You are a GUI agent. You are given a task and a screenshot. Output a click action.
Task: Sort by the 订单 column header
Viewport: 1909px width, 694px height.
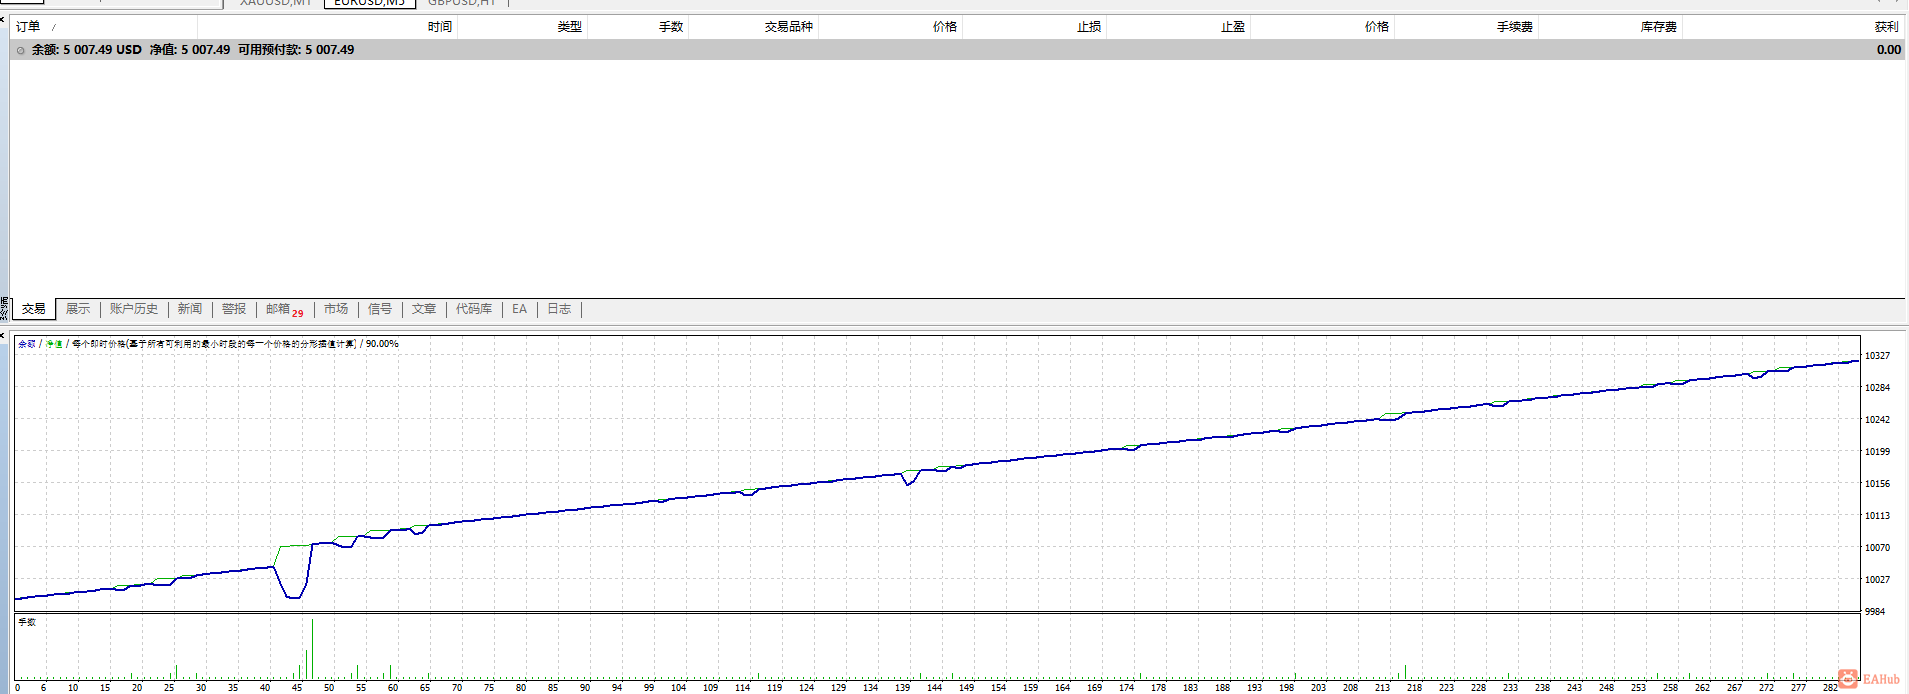28,27
